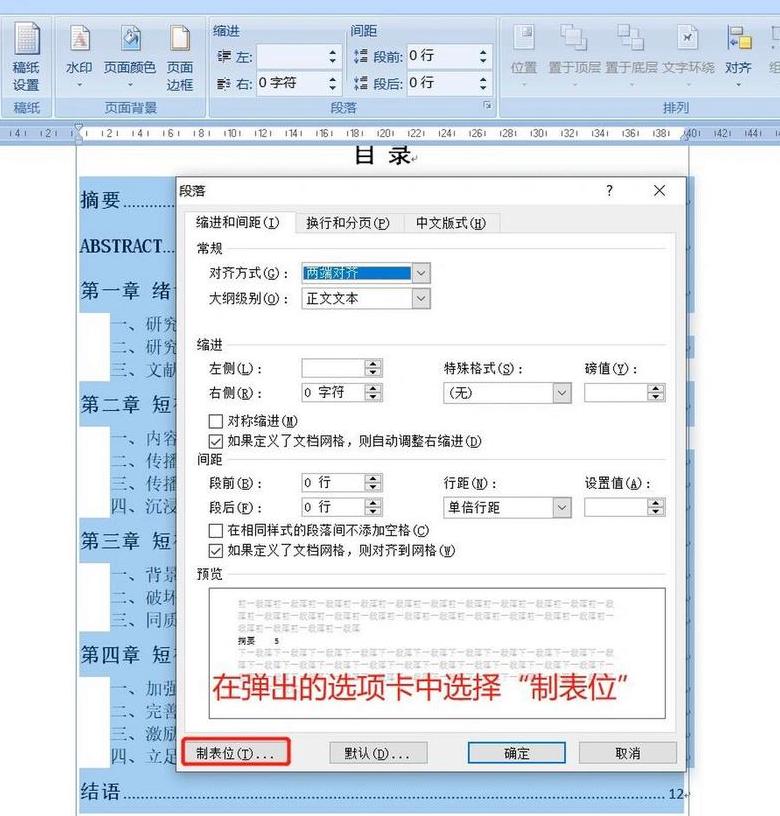780x816 pixels.
Task: Click ribbon 段后 spacing spinner arrows
Action: click(483, 83)
